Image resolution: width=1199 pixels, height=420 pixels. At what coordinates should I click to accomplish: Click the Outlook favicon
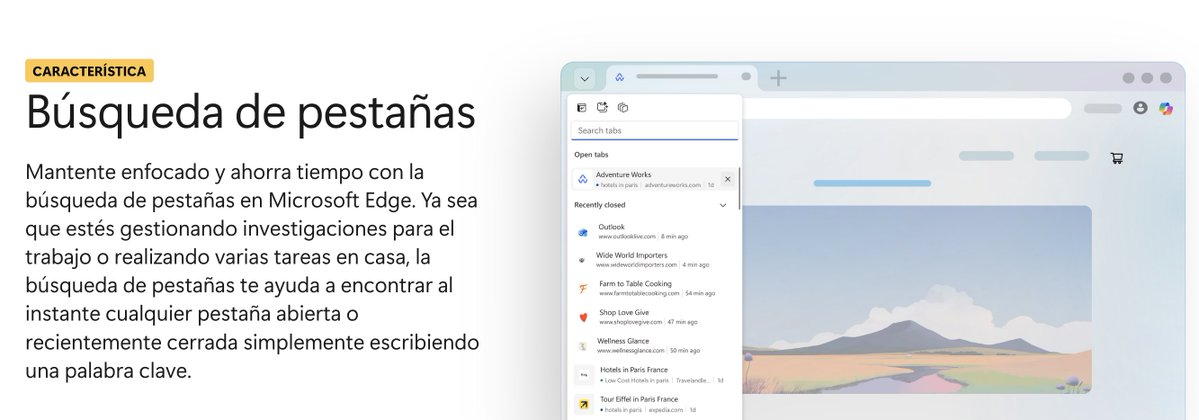(x=583, y=232)
